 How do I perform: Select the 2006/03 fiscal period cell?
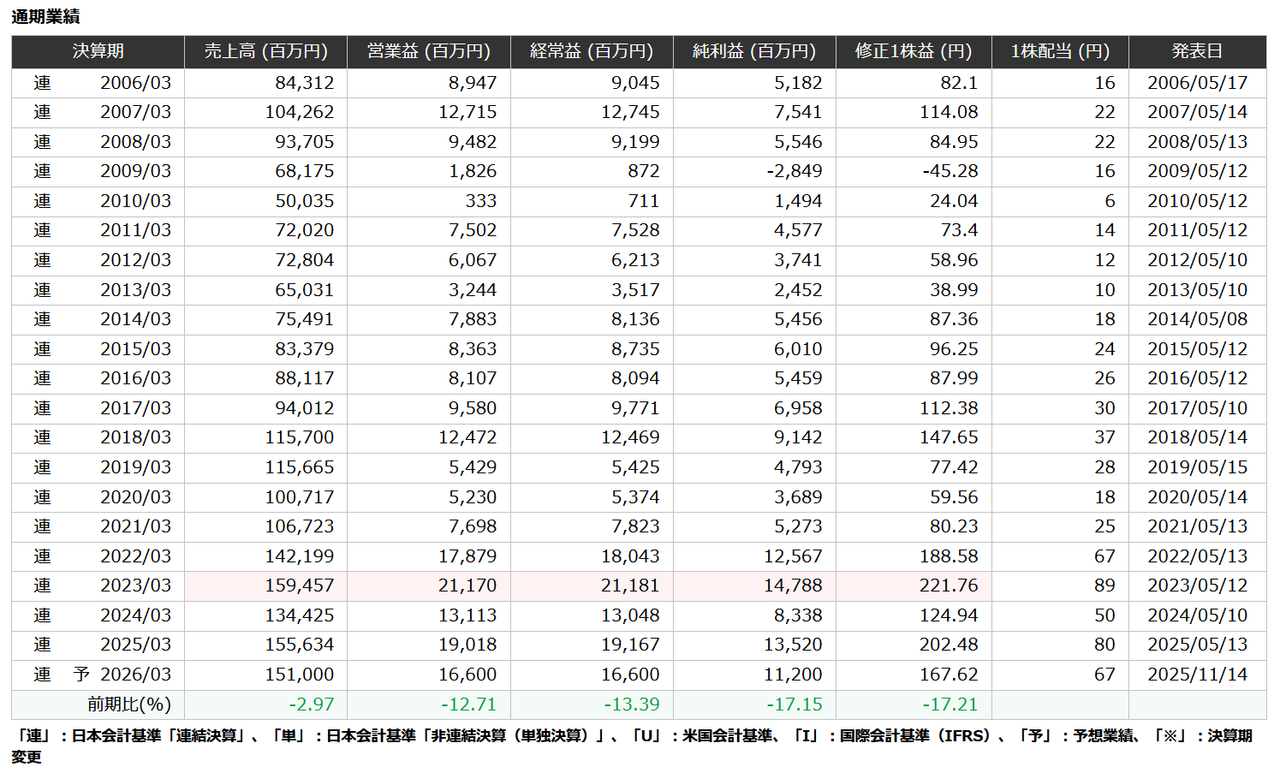[135, 83]
